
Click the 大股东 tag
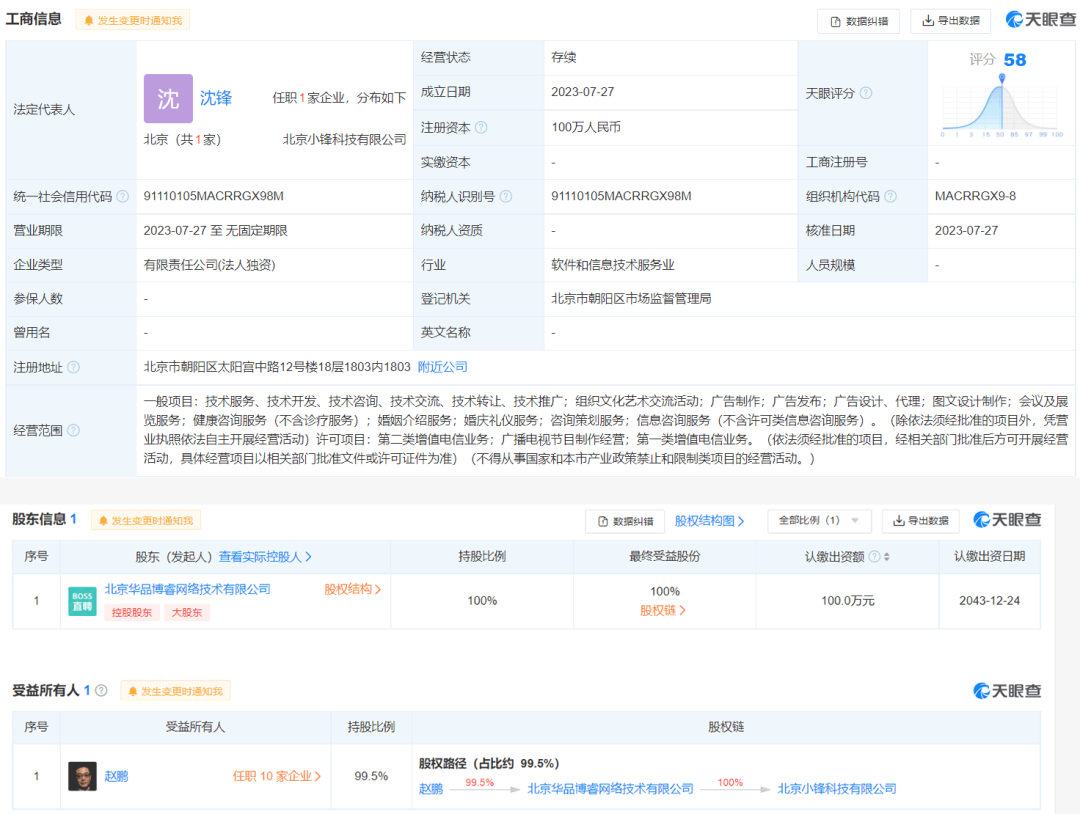(187, 612)
